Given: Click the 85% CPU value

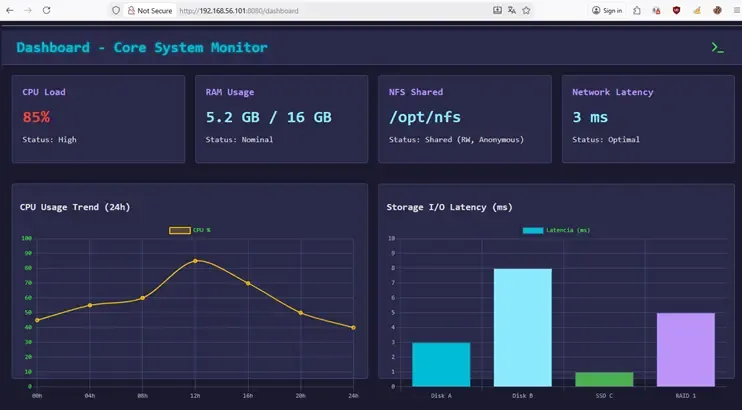Looking at the screenshot, I should coord(36,117).
